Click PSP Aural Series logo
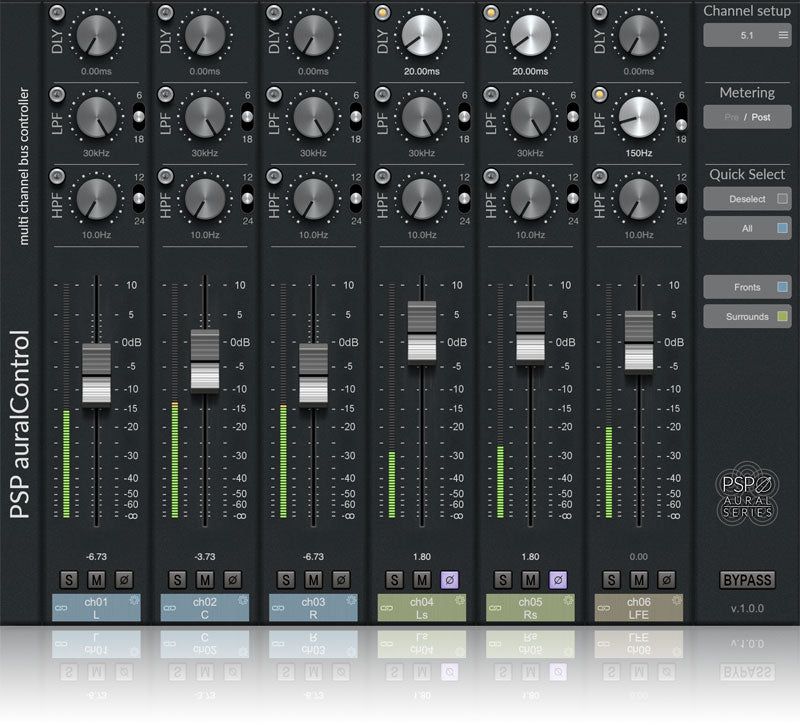Viewport: 800px width, 726px height. coord(747,494)
